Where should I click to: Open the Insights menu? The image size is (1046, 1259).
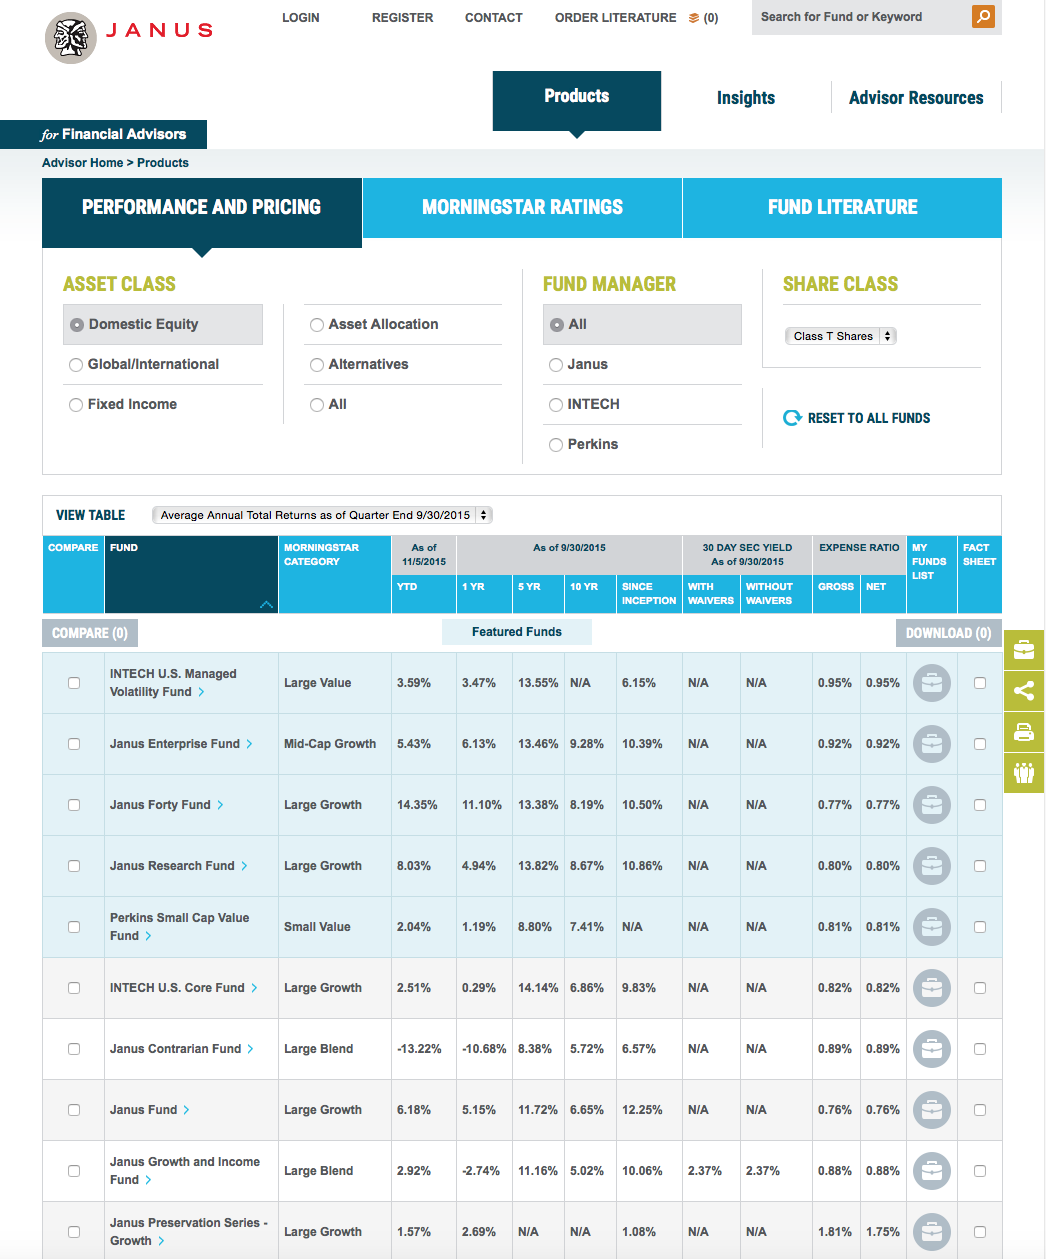point(746,98)
